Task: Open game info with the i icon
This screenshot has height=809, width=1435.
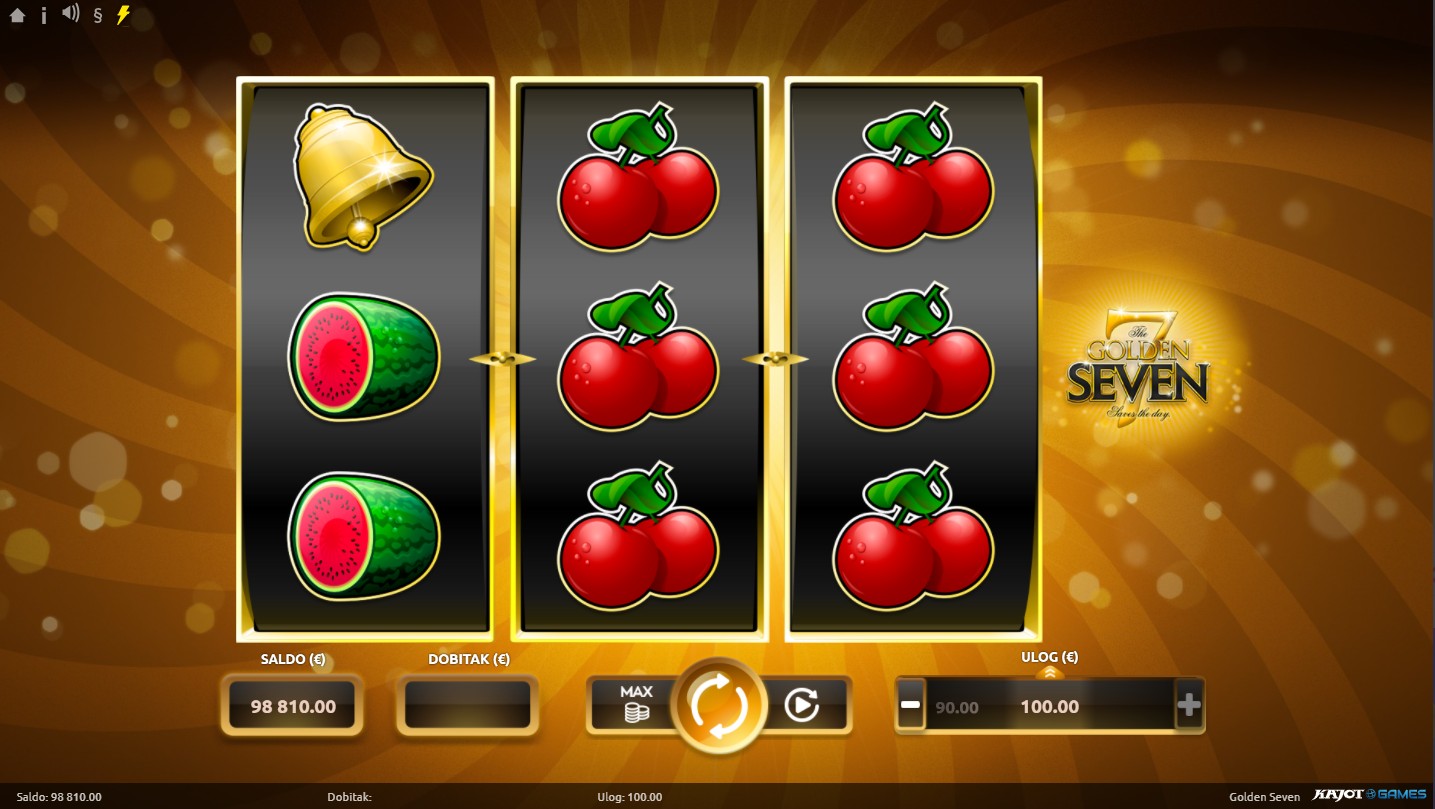Action: point(44,15)
